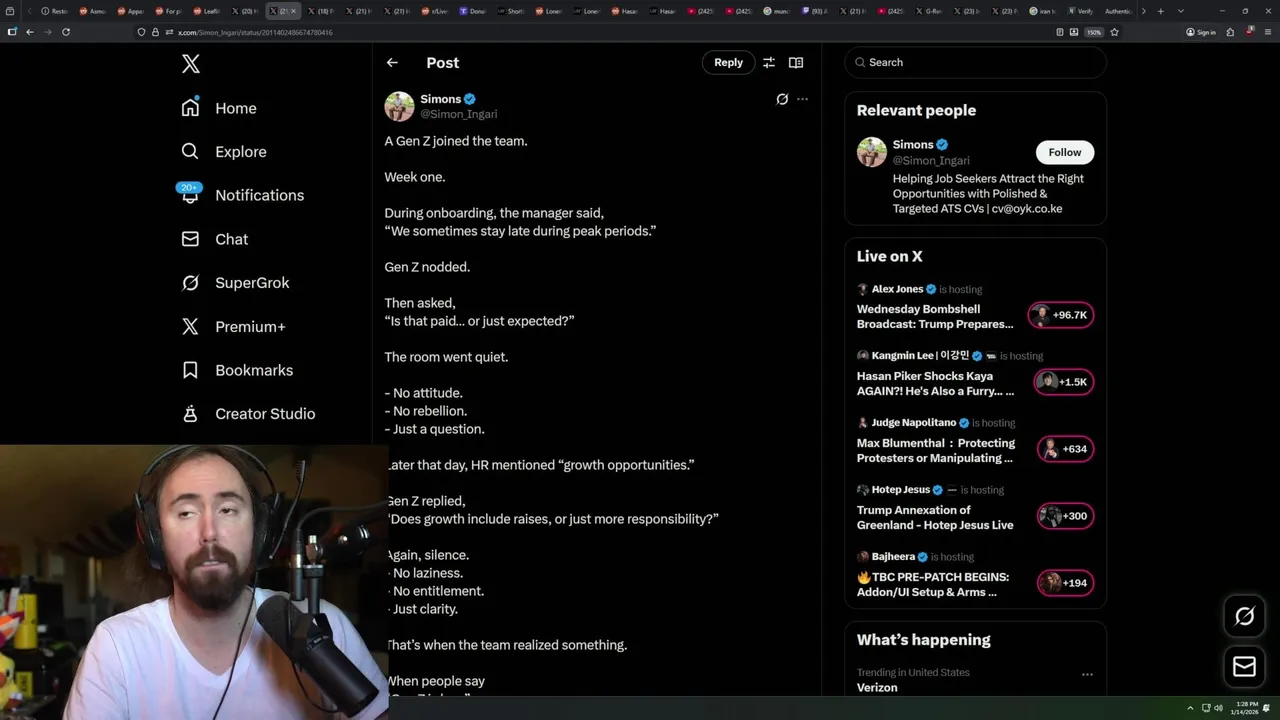Go back using the Post back arrow
This screenshot has width=1280, height=720.
click(392, 62)
